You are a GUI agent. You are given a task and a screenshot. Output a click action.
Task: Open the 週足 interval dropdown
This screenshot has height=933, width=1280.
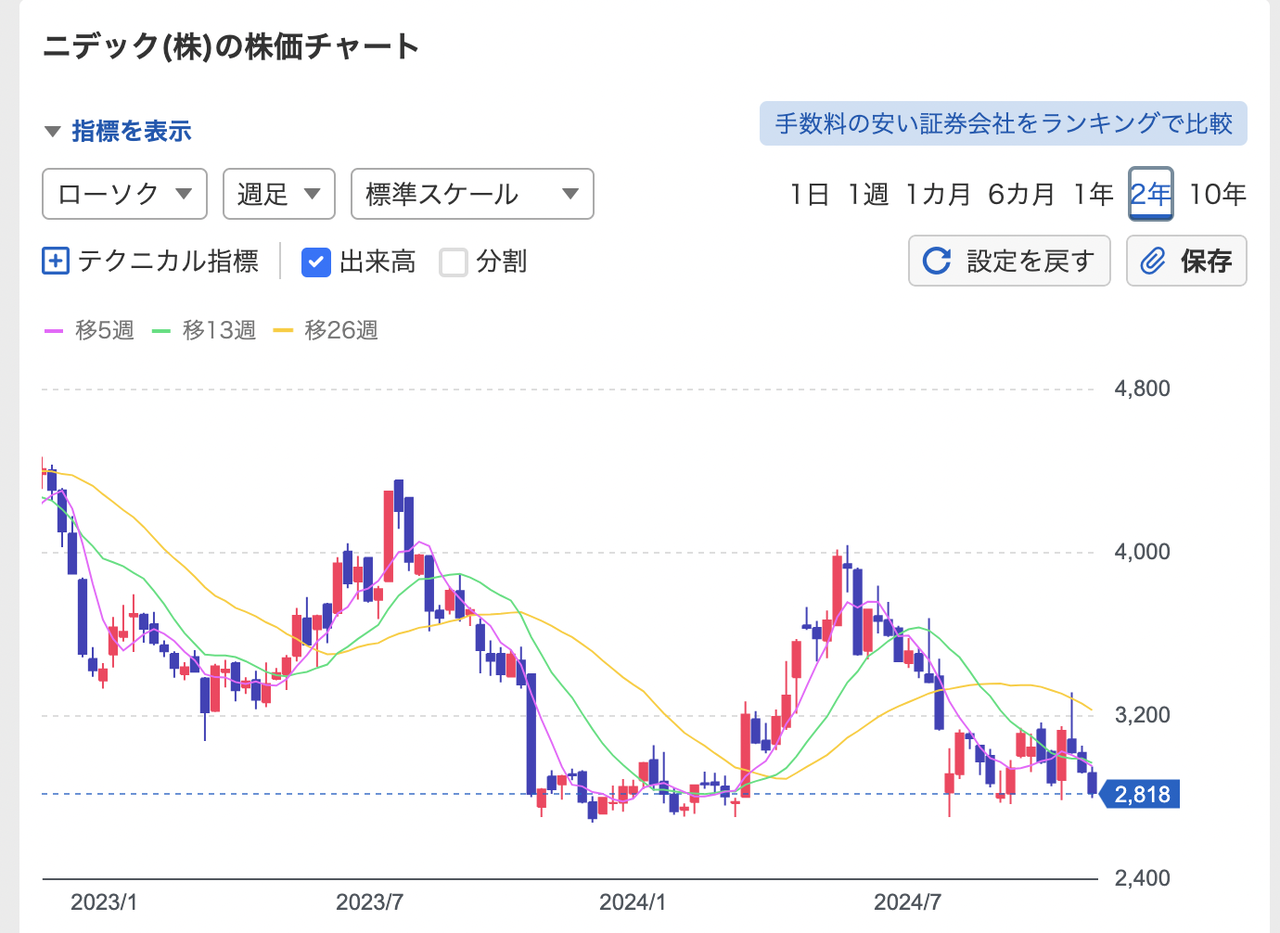click(279, 194)
